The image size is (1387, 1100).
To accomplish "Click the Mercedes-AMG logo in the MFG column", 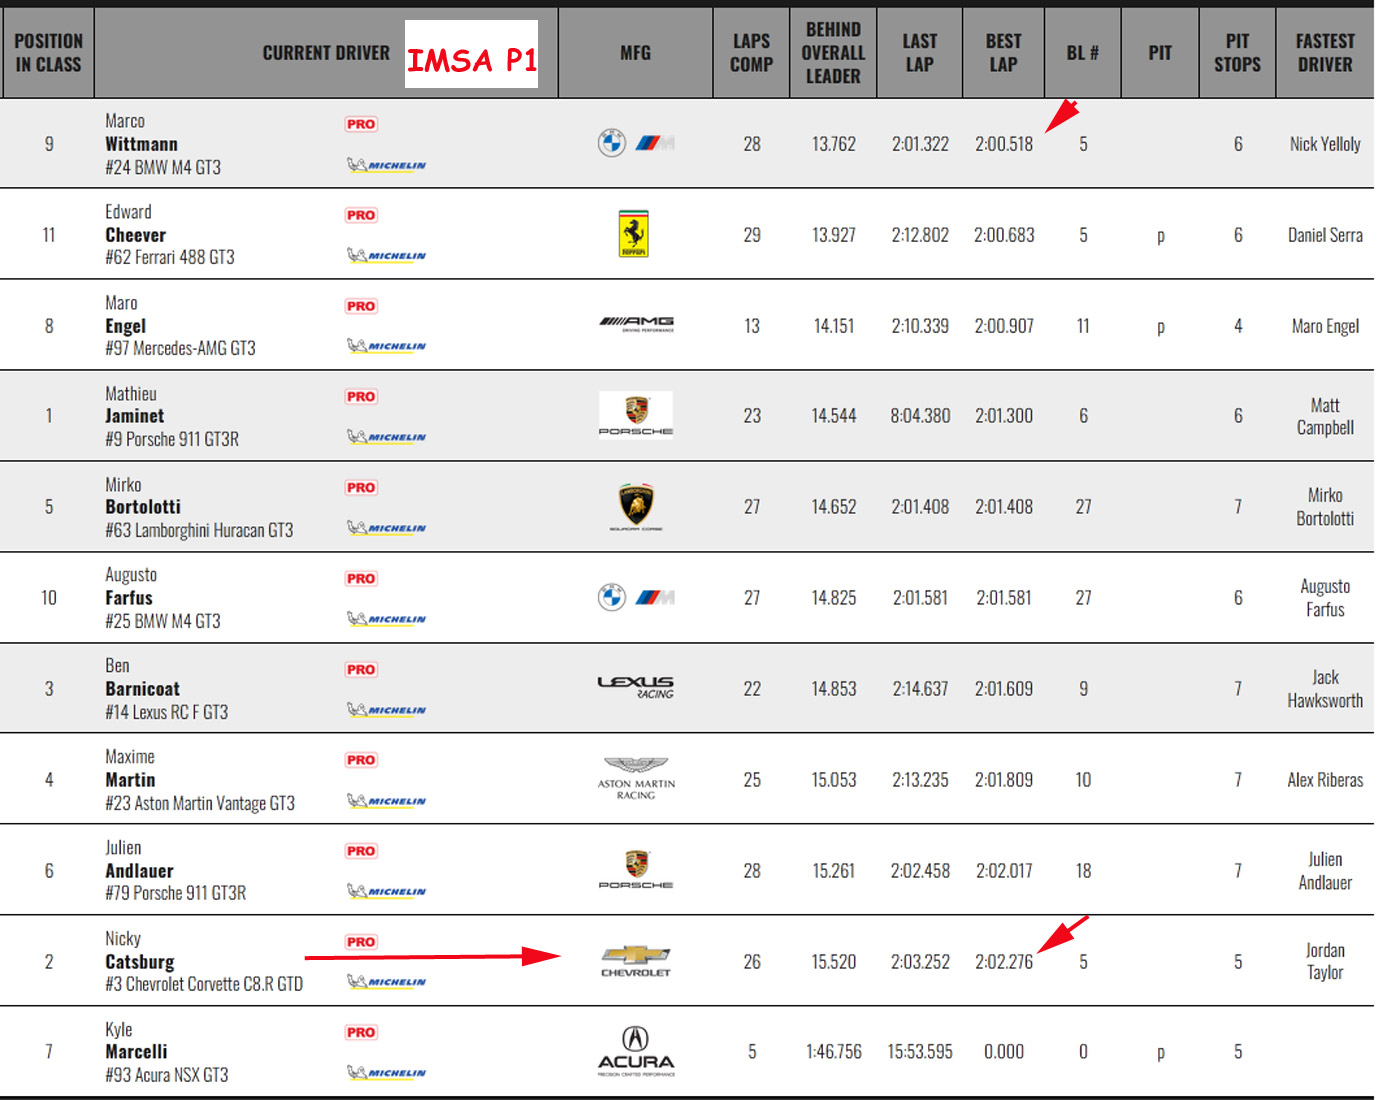I will pos(636,324).
